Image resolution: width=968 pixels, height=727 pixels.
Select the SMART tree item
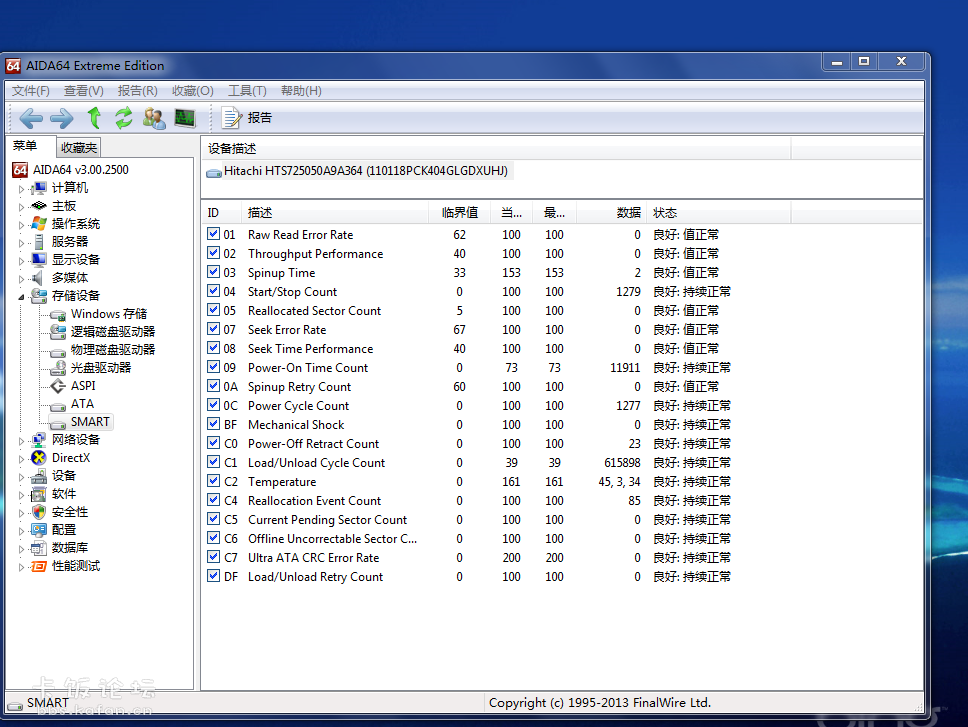pyautogui.click(x=90, y=422)
